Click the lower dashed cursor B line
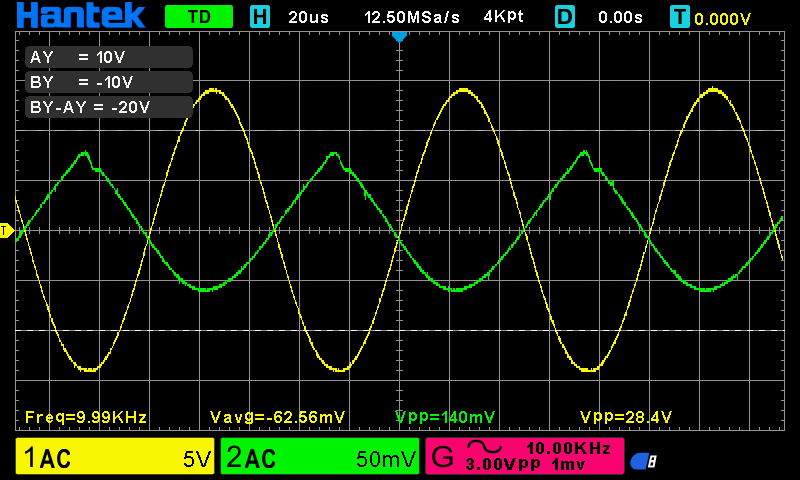The width and height of the screenshot is (800, 480). coord(399,331)
